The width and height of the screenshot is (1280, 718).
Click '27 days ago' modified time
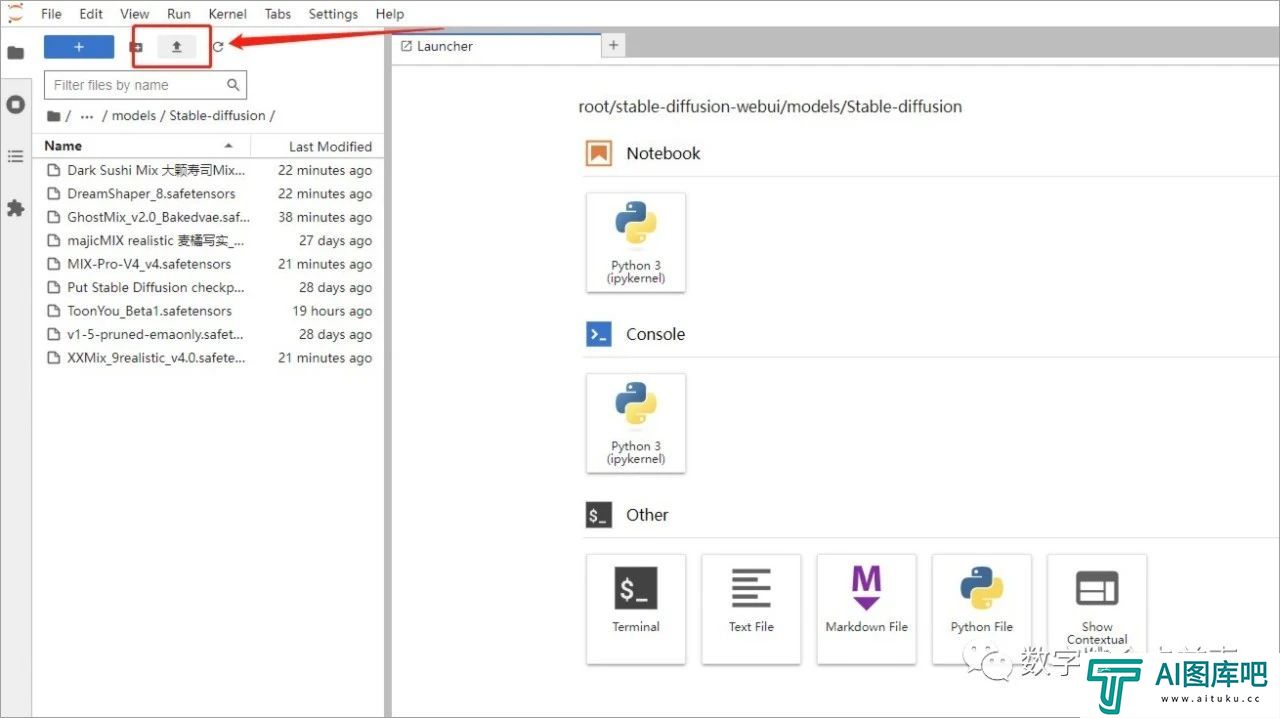point(335,241)
